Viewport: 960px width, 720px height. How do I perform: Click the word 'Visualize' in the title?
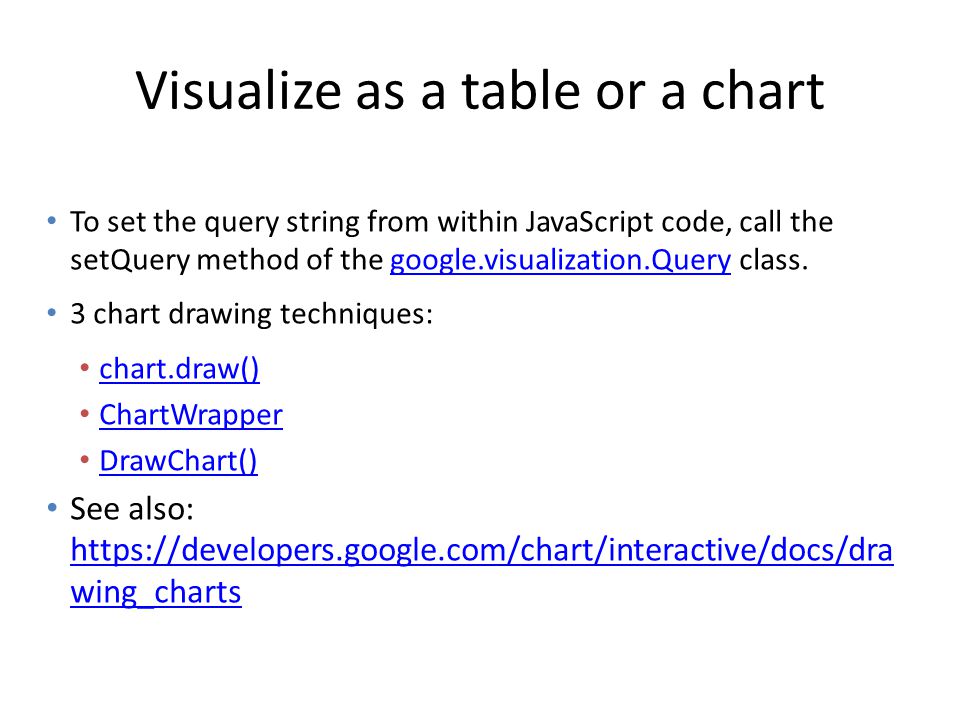point(239,91)
